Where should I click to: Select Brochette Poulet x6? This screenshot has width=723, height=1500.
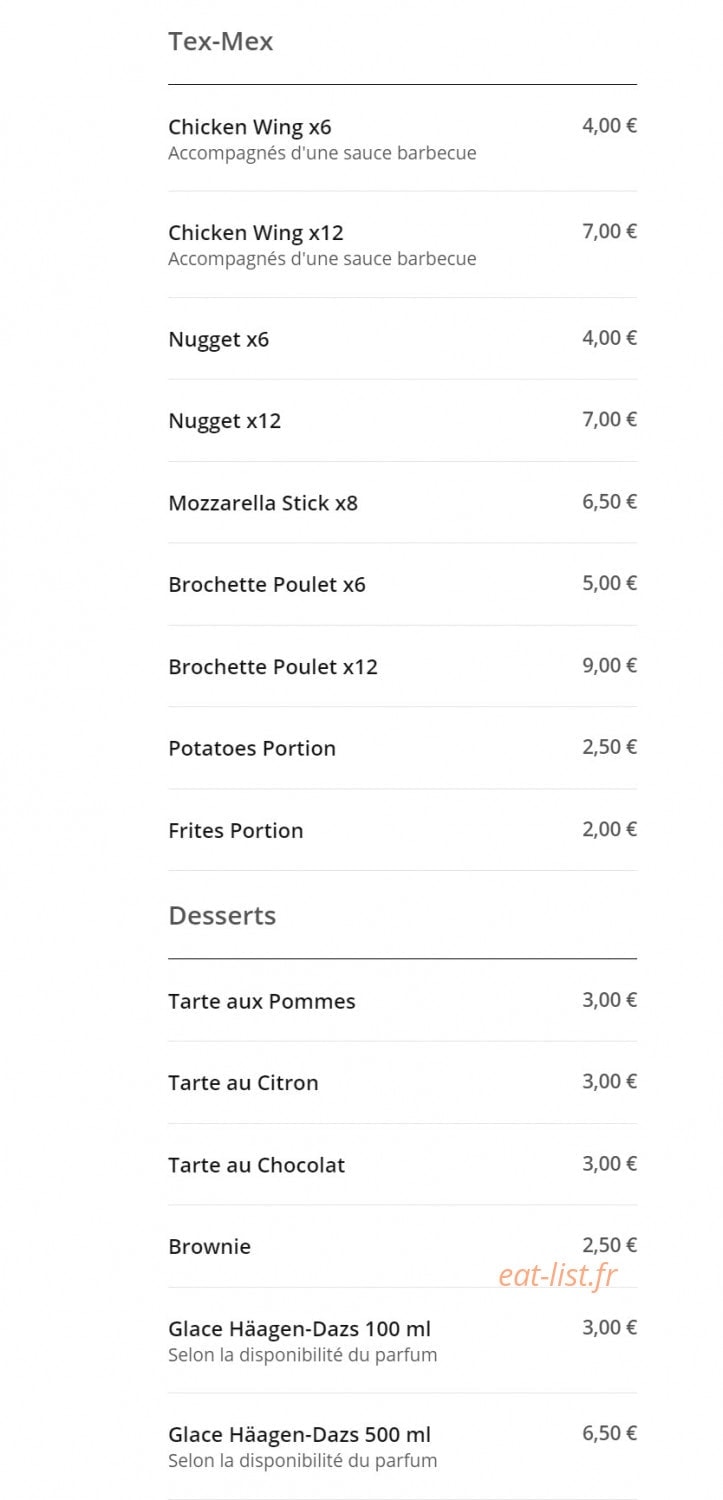point(402,585)
